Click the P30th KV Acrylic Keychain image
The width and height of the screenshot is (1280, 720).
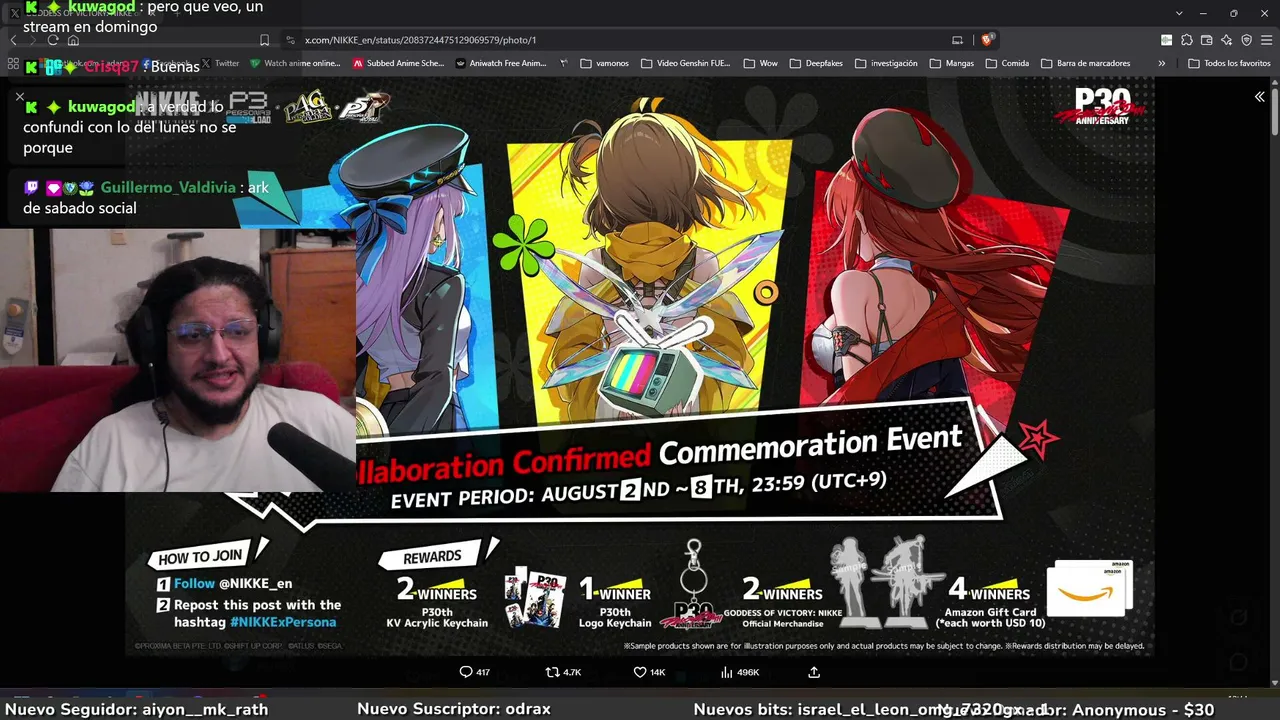point(535,598)
